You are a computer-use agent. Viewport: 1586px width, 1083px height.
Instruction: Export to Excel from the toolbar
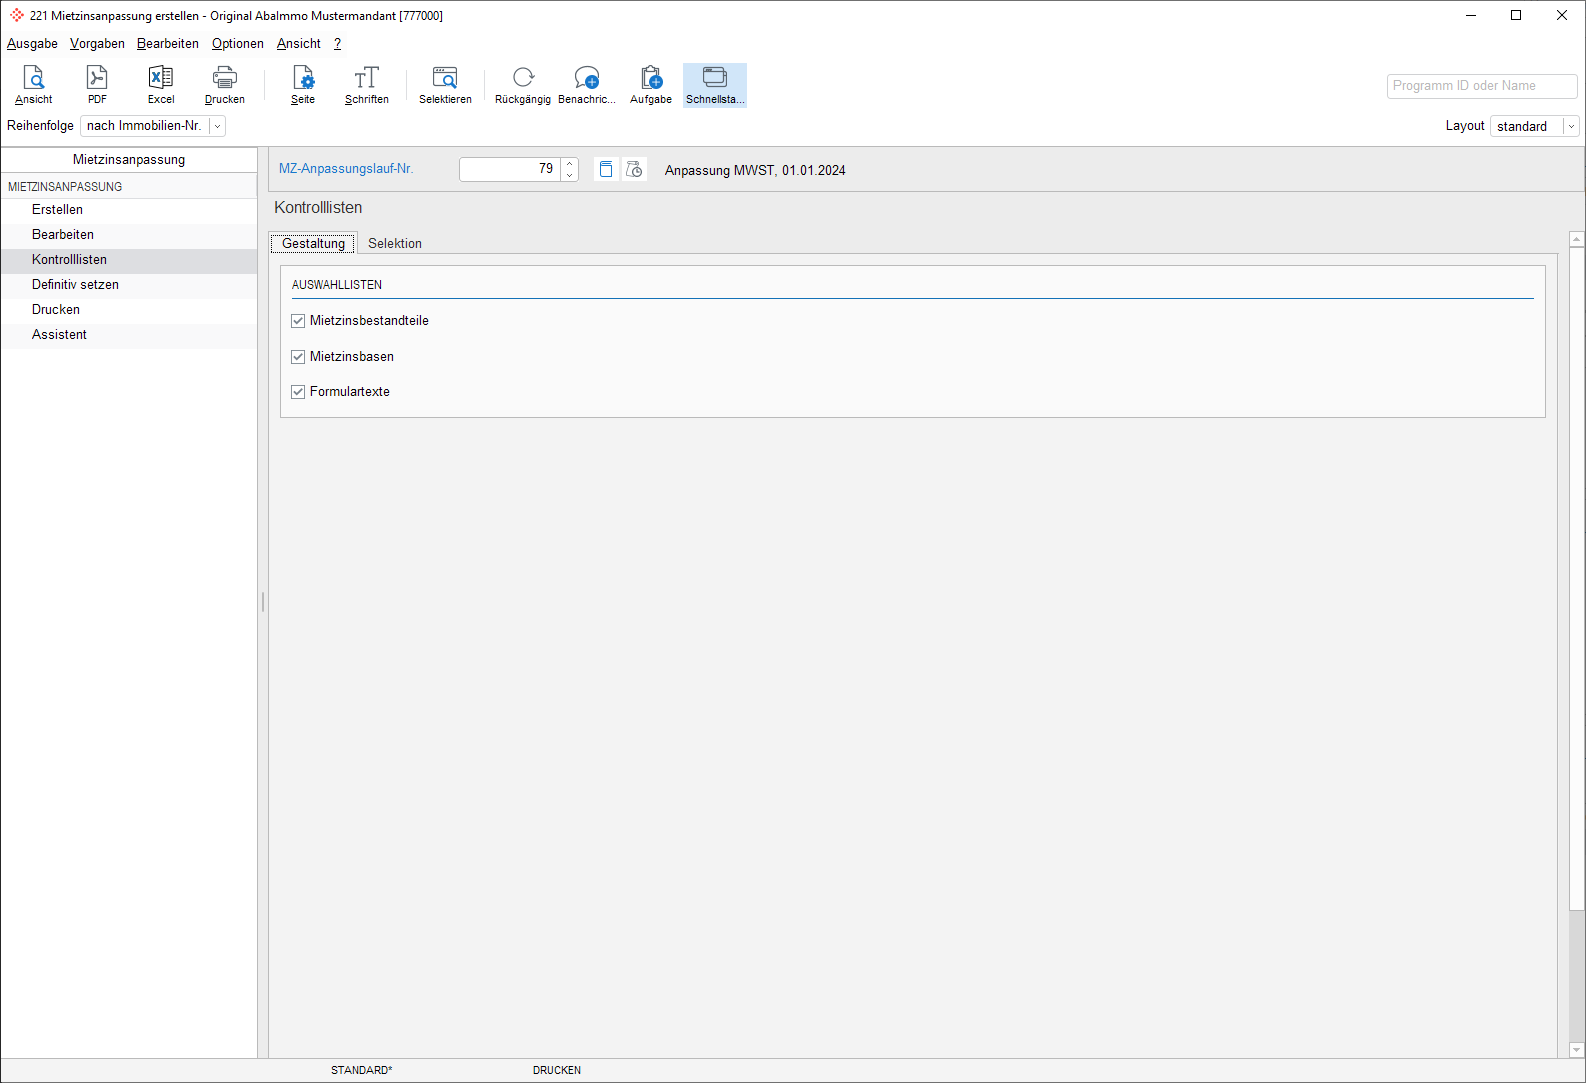(x=161, y=85)
